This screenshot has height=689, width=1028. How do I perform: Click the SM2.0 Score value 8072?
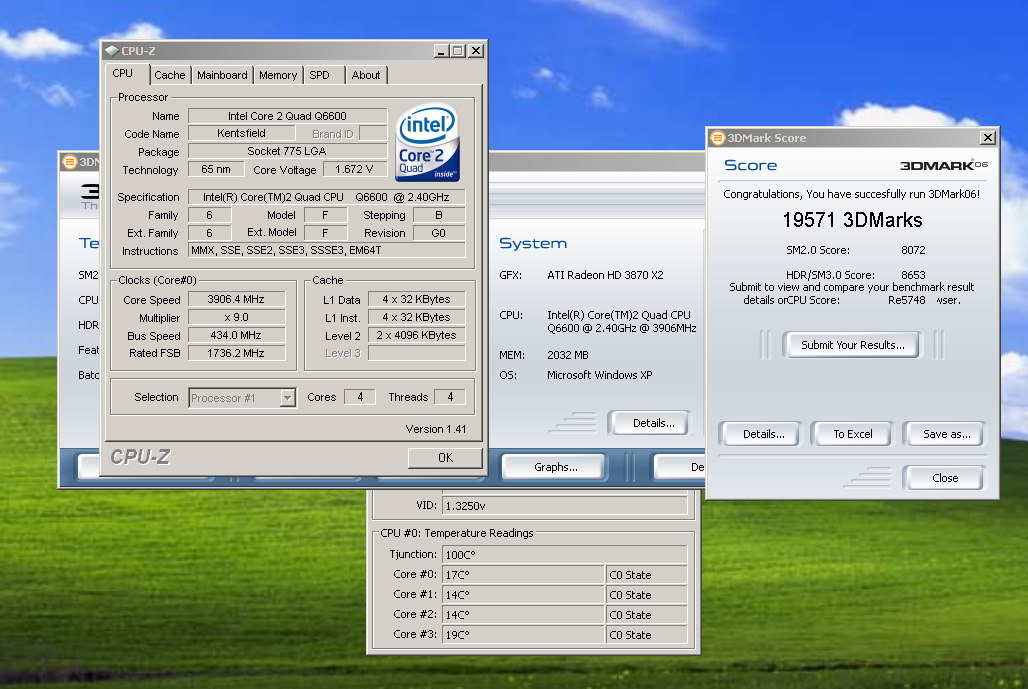pyautogui.click(x=913, y=250)
